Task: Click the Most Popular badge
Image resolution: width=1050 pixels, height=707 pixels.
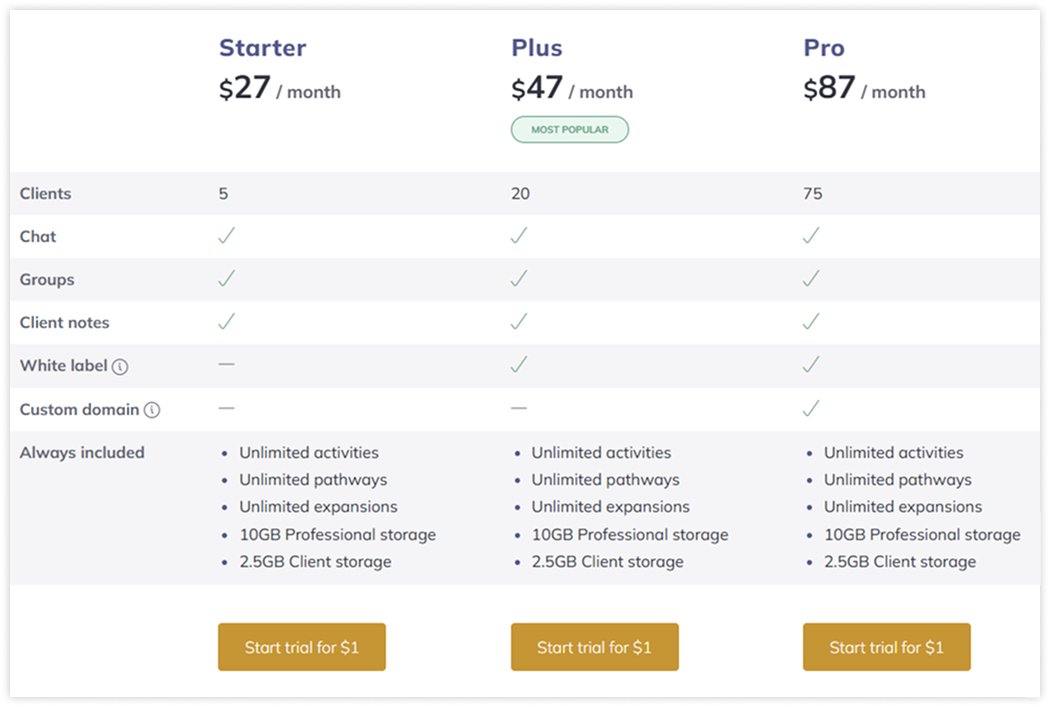Action: pos(570,129)
